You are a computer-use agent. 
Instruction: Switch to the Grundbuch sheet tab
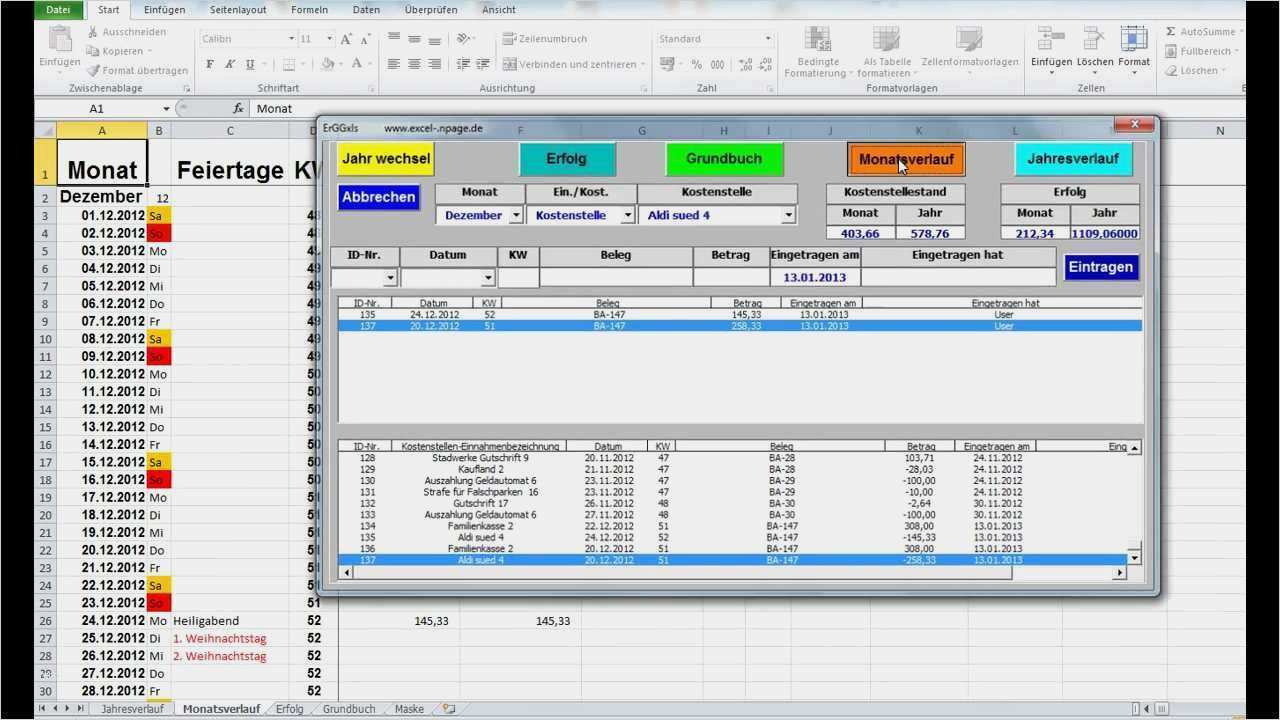click(x=349, y=709)
